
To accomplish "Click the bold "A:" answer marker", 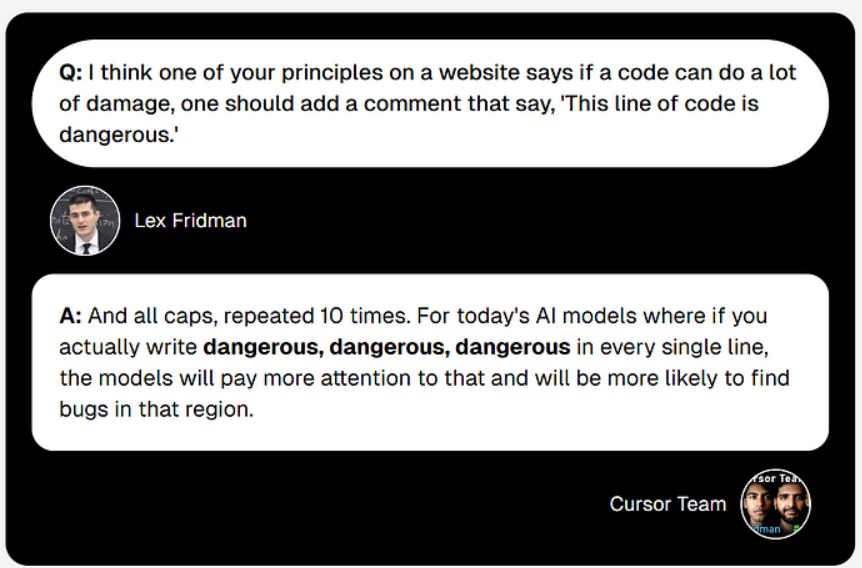I will click(x=70, y=316).
